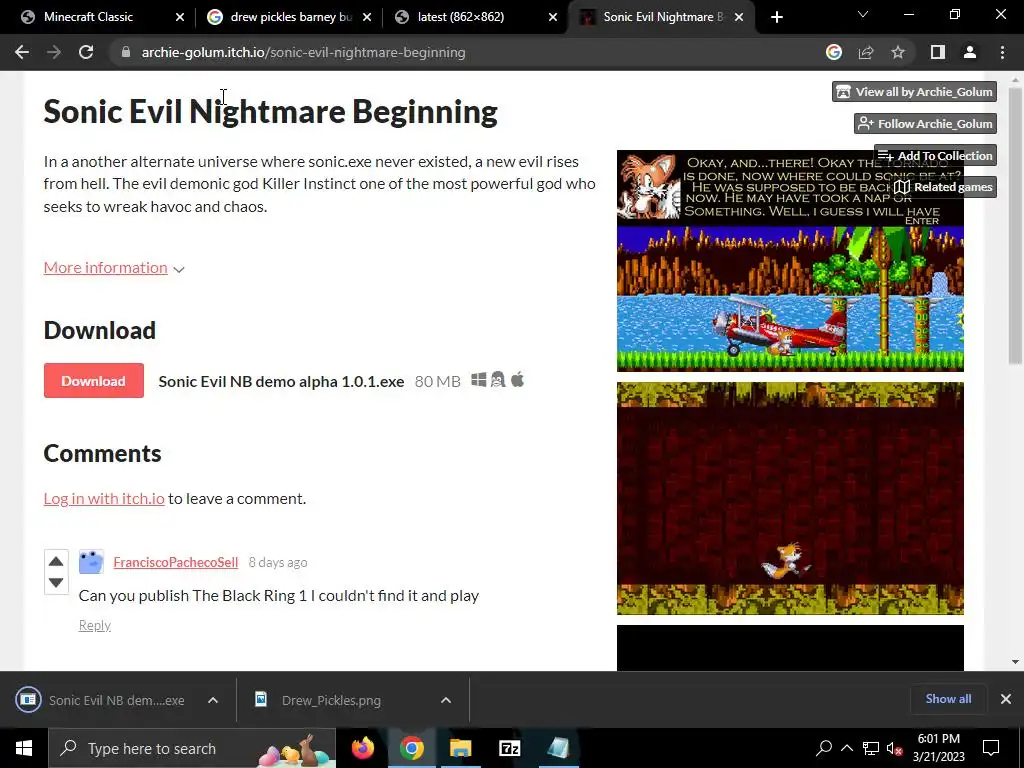1024x768 pixels.
Task: Open Related games
Action: click(x=944, y=187)
